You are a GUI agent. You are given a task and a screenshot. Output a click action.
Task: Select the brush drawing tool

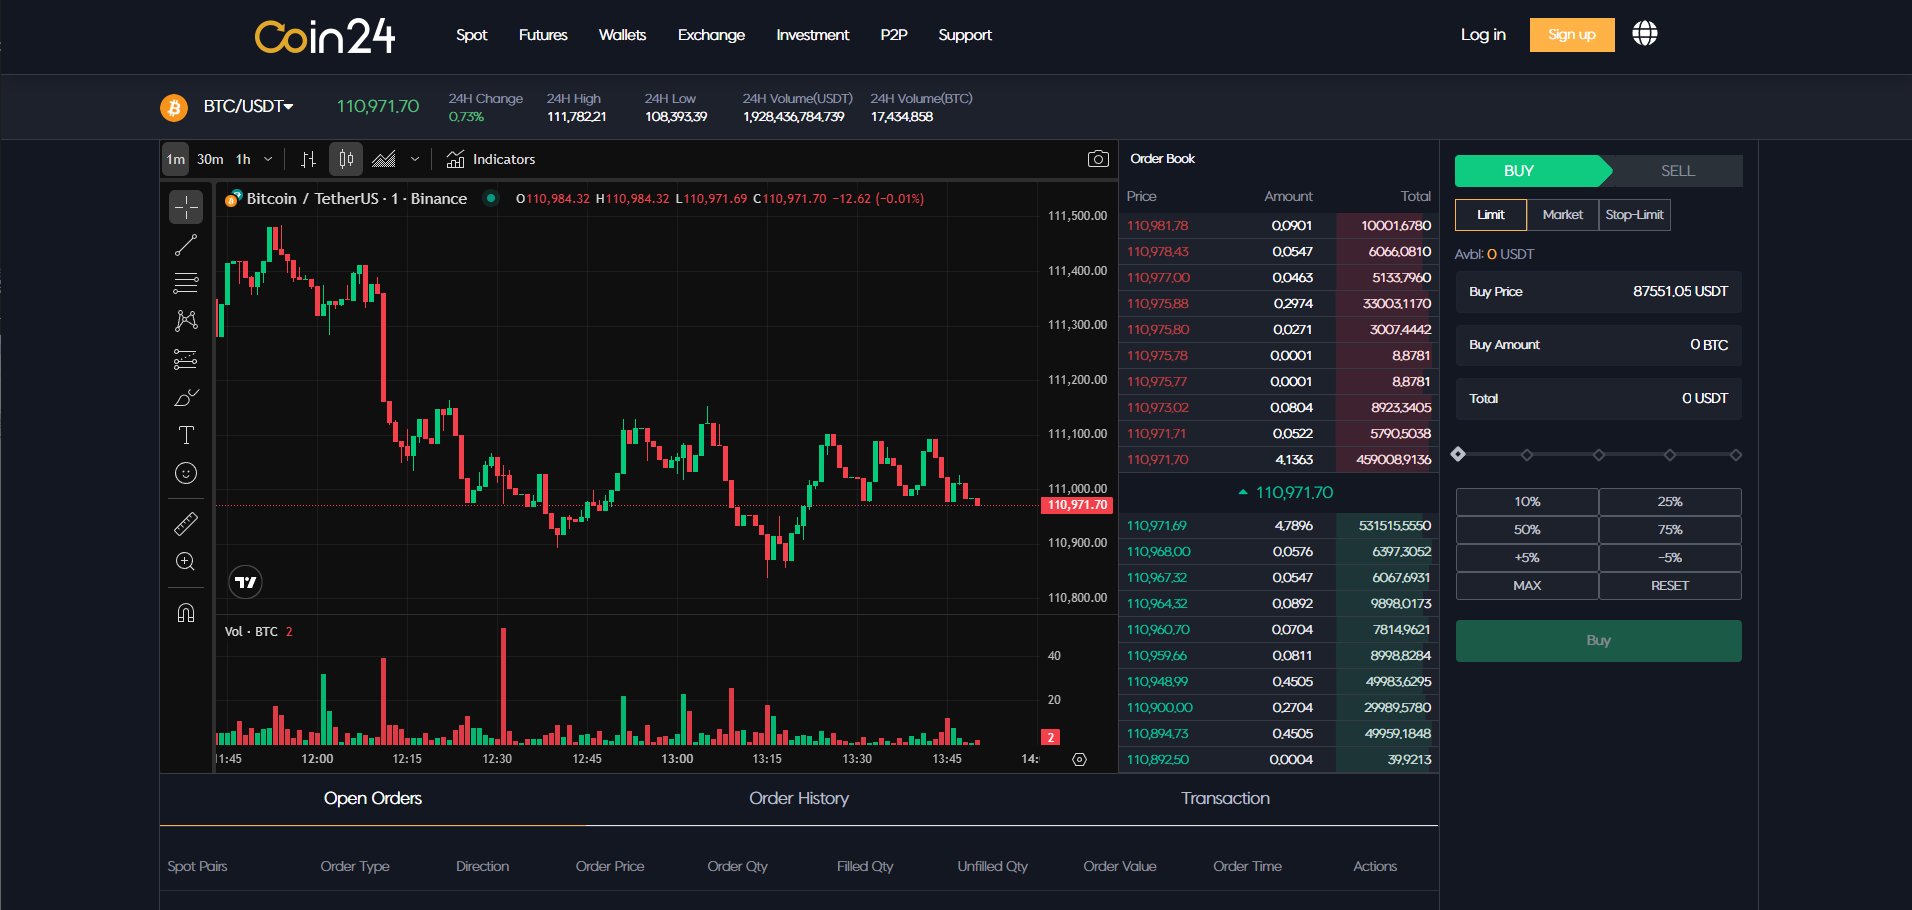(x=186, y=397)
